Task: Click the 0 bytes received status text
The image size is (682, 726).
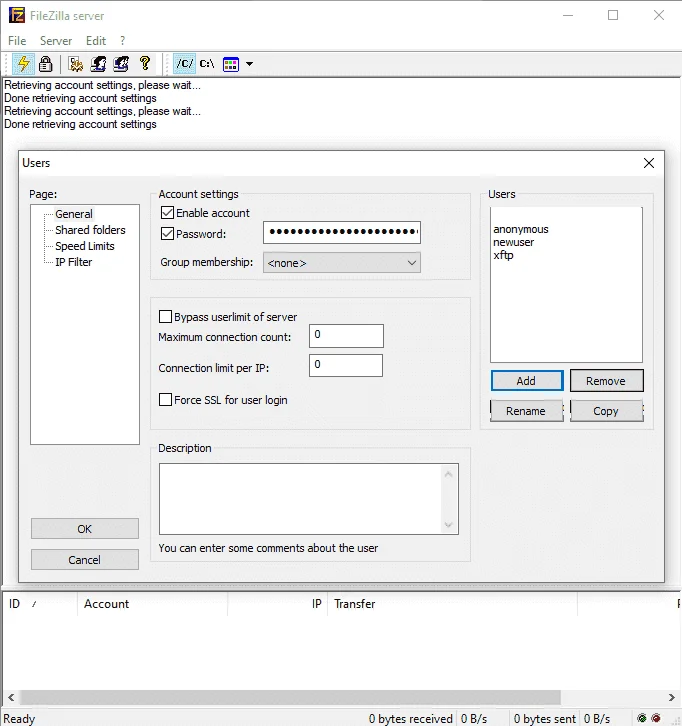Action: click(411, 719)
